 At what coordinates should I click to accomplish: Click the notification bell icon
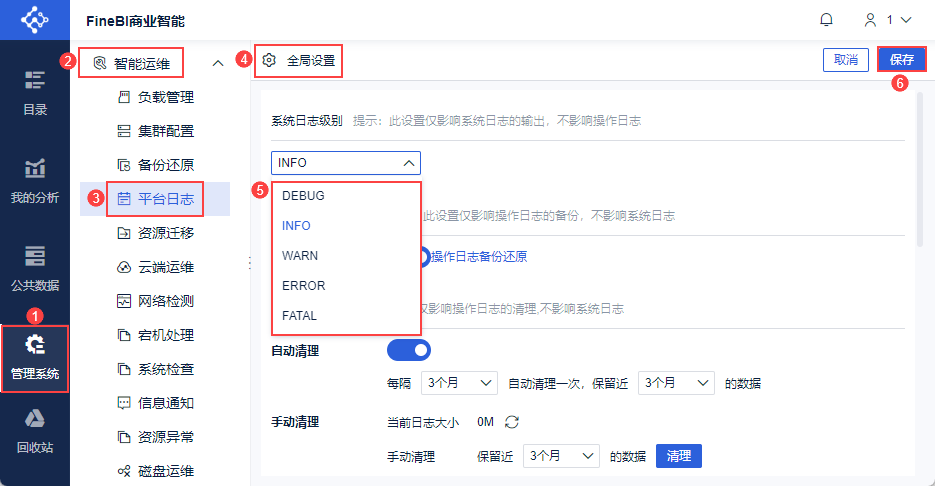pyautogui.click(x=826, y=20)
